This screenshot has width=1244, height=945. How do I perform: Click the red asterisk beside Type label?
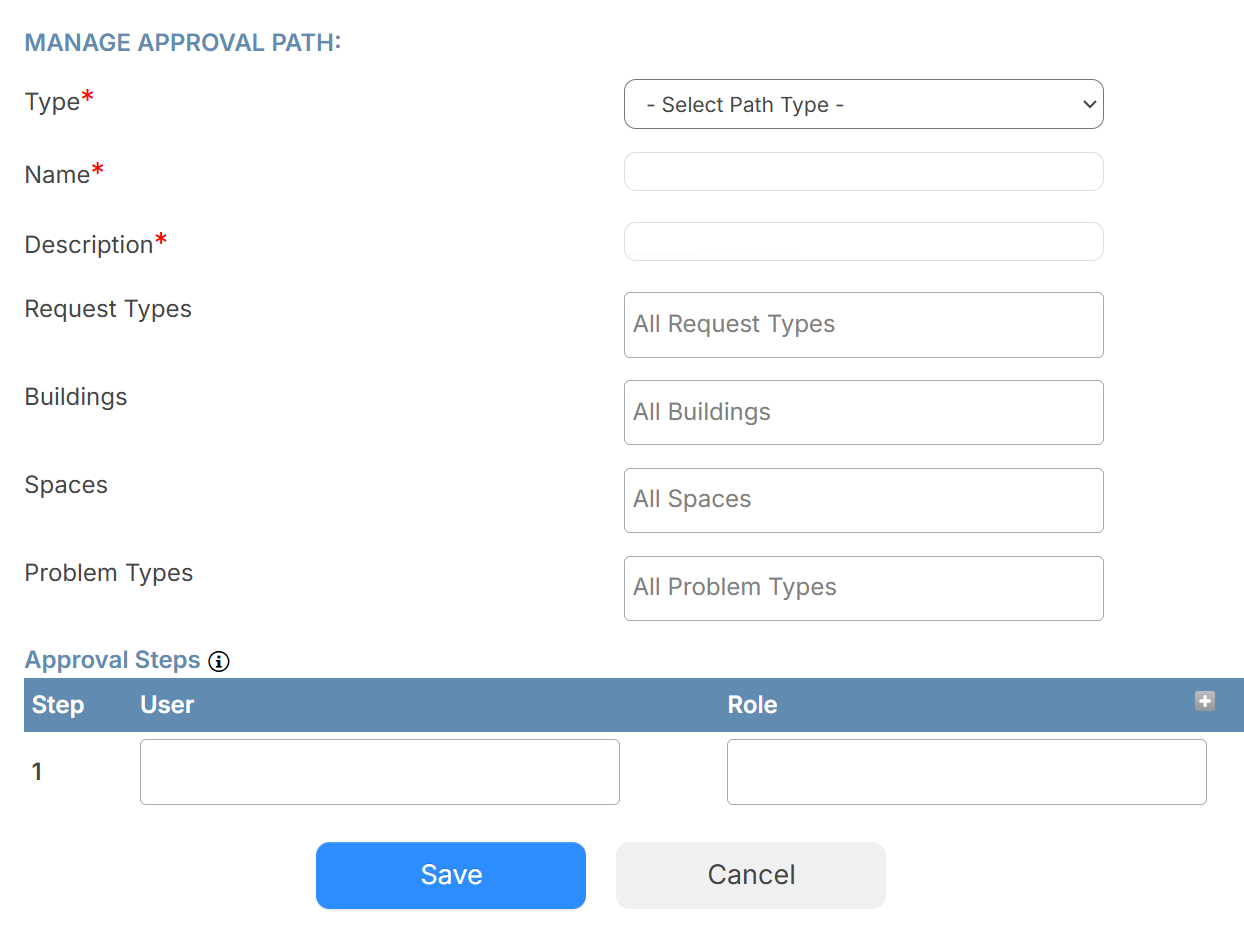click(x=88, y=93)
